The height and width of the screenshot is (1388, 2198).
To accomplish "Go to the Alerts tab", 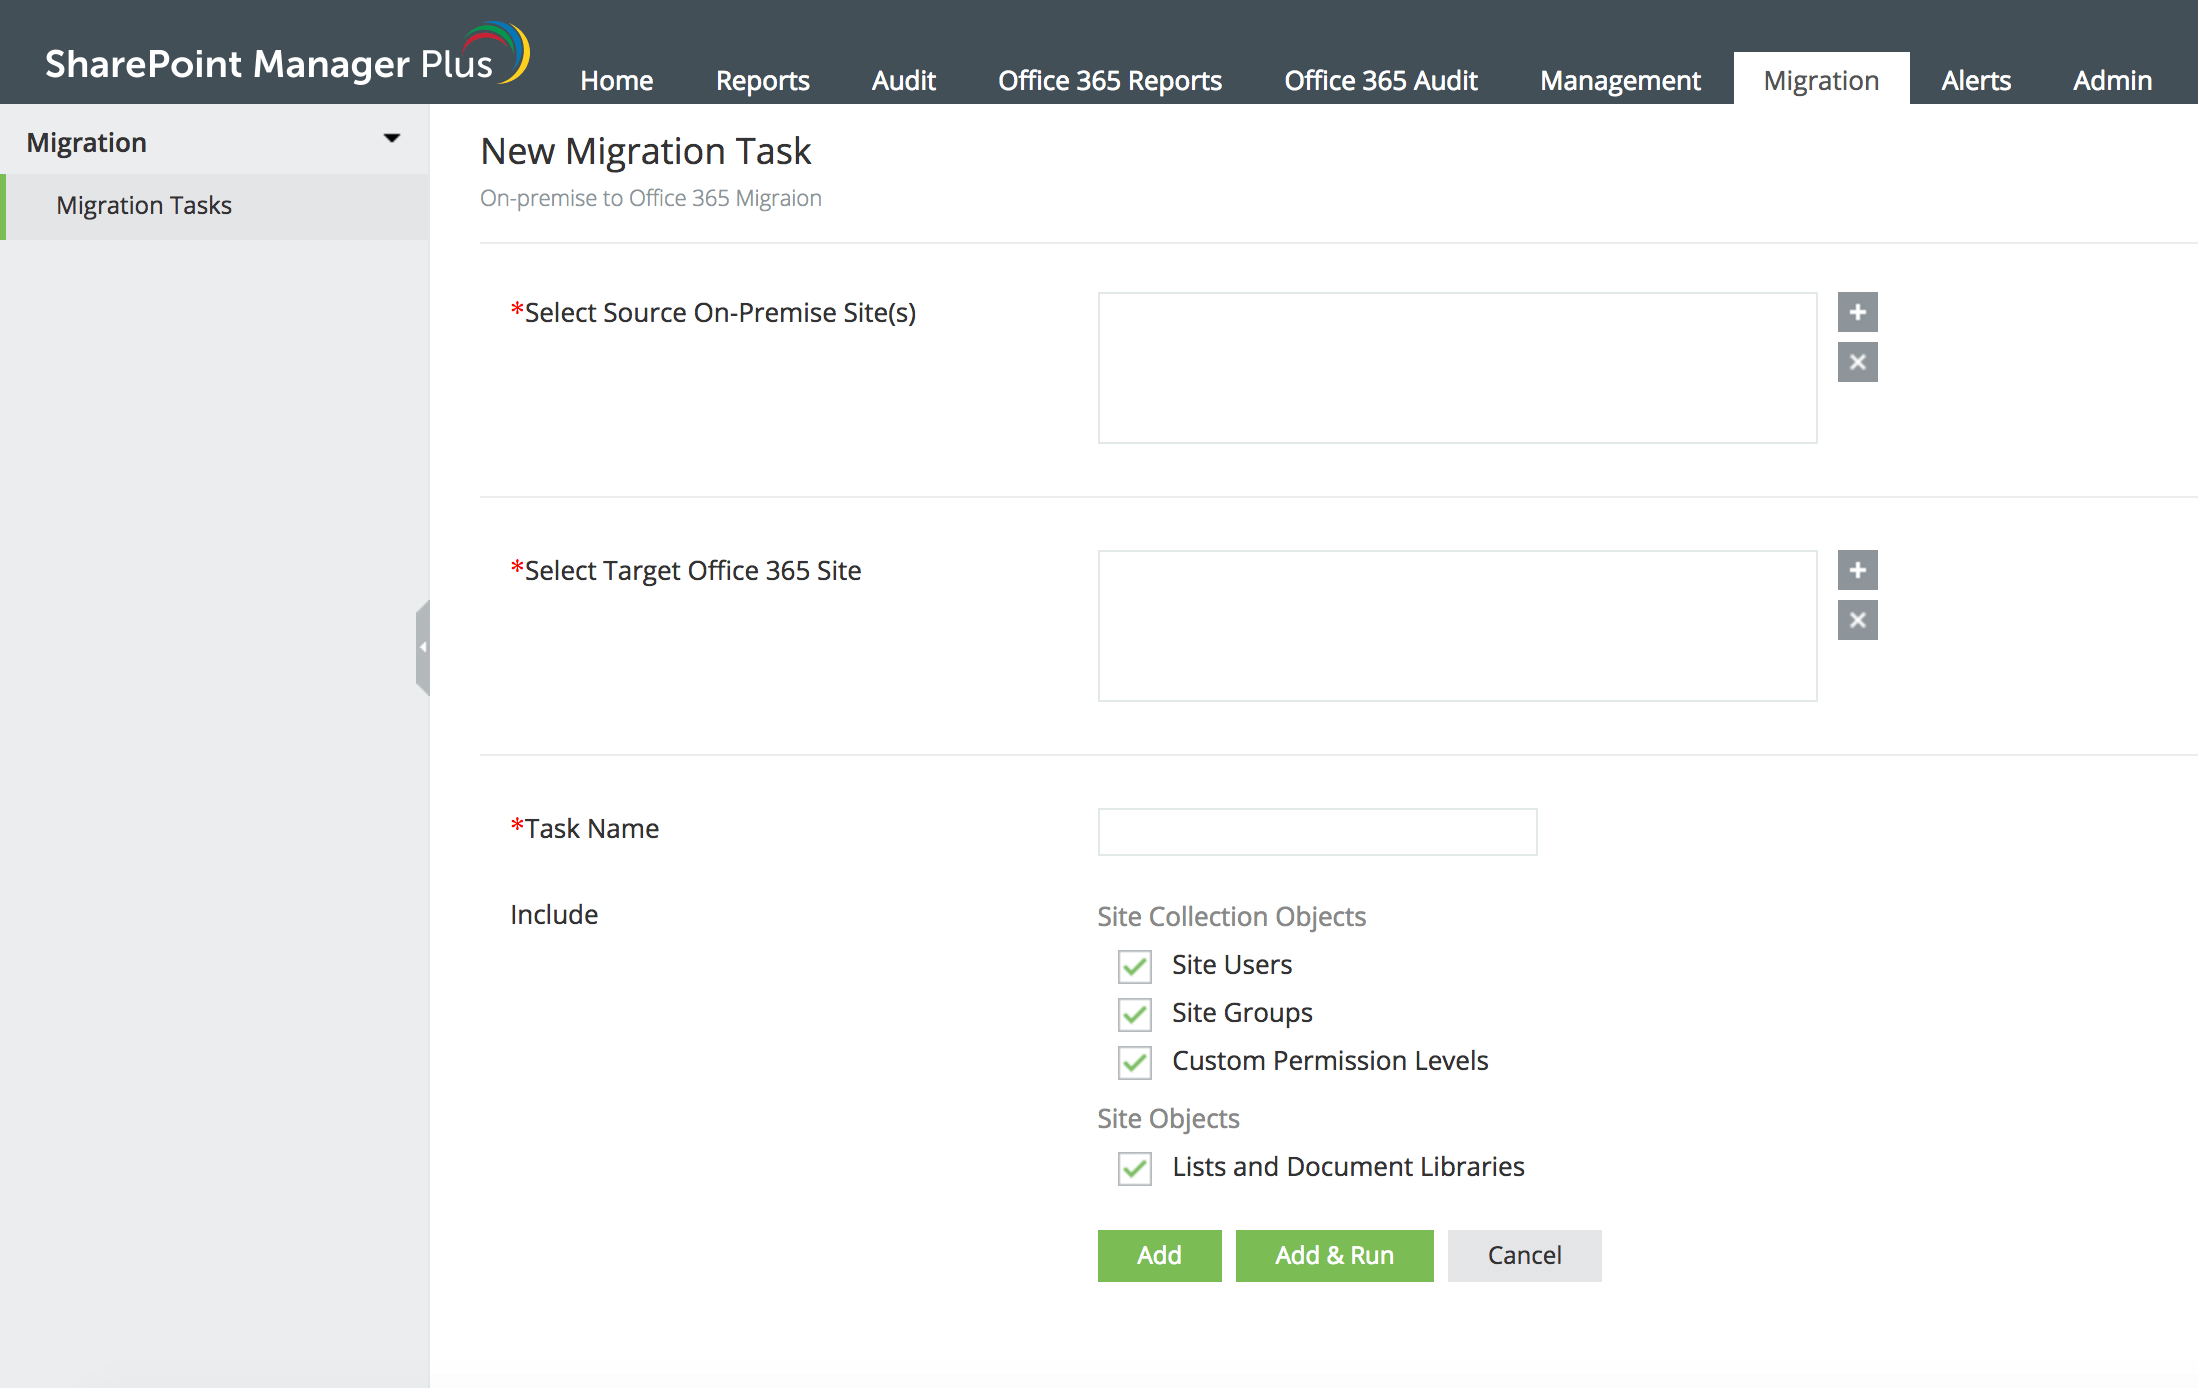I will point(1975,80).
